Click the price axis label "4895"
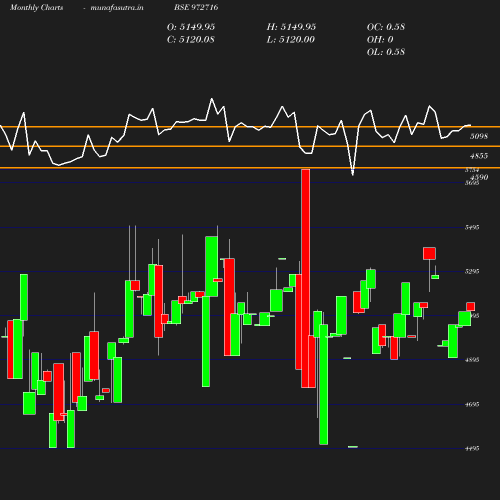This screenshot has height=500, width=500. pos(472,360)
